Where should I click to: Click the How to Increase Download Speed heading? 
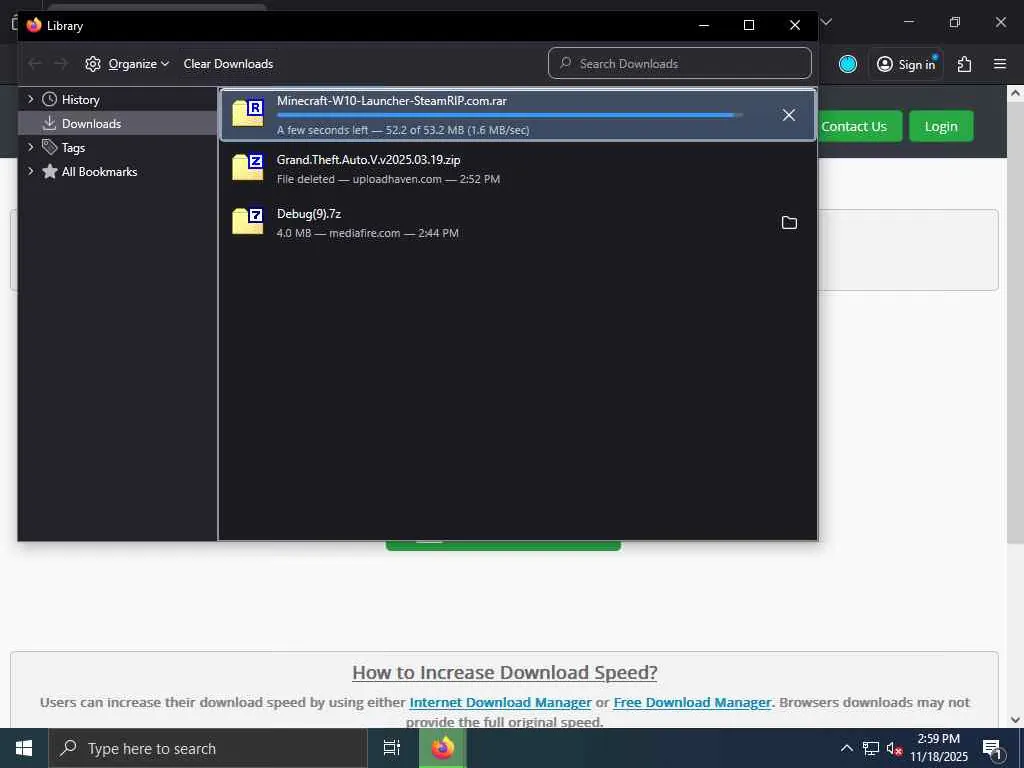pyautogui.click(x=505, y=672)
